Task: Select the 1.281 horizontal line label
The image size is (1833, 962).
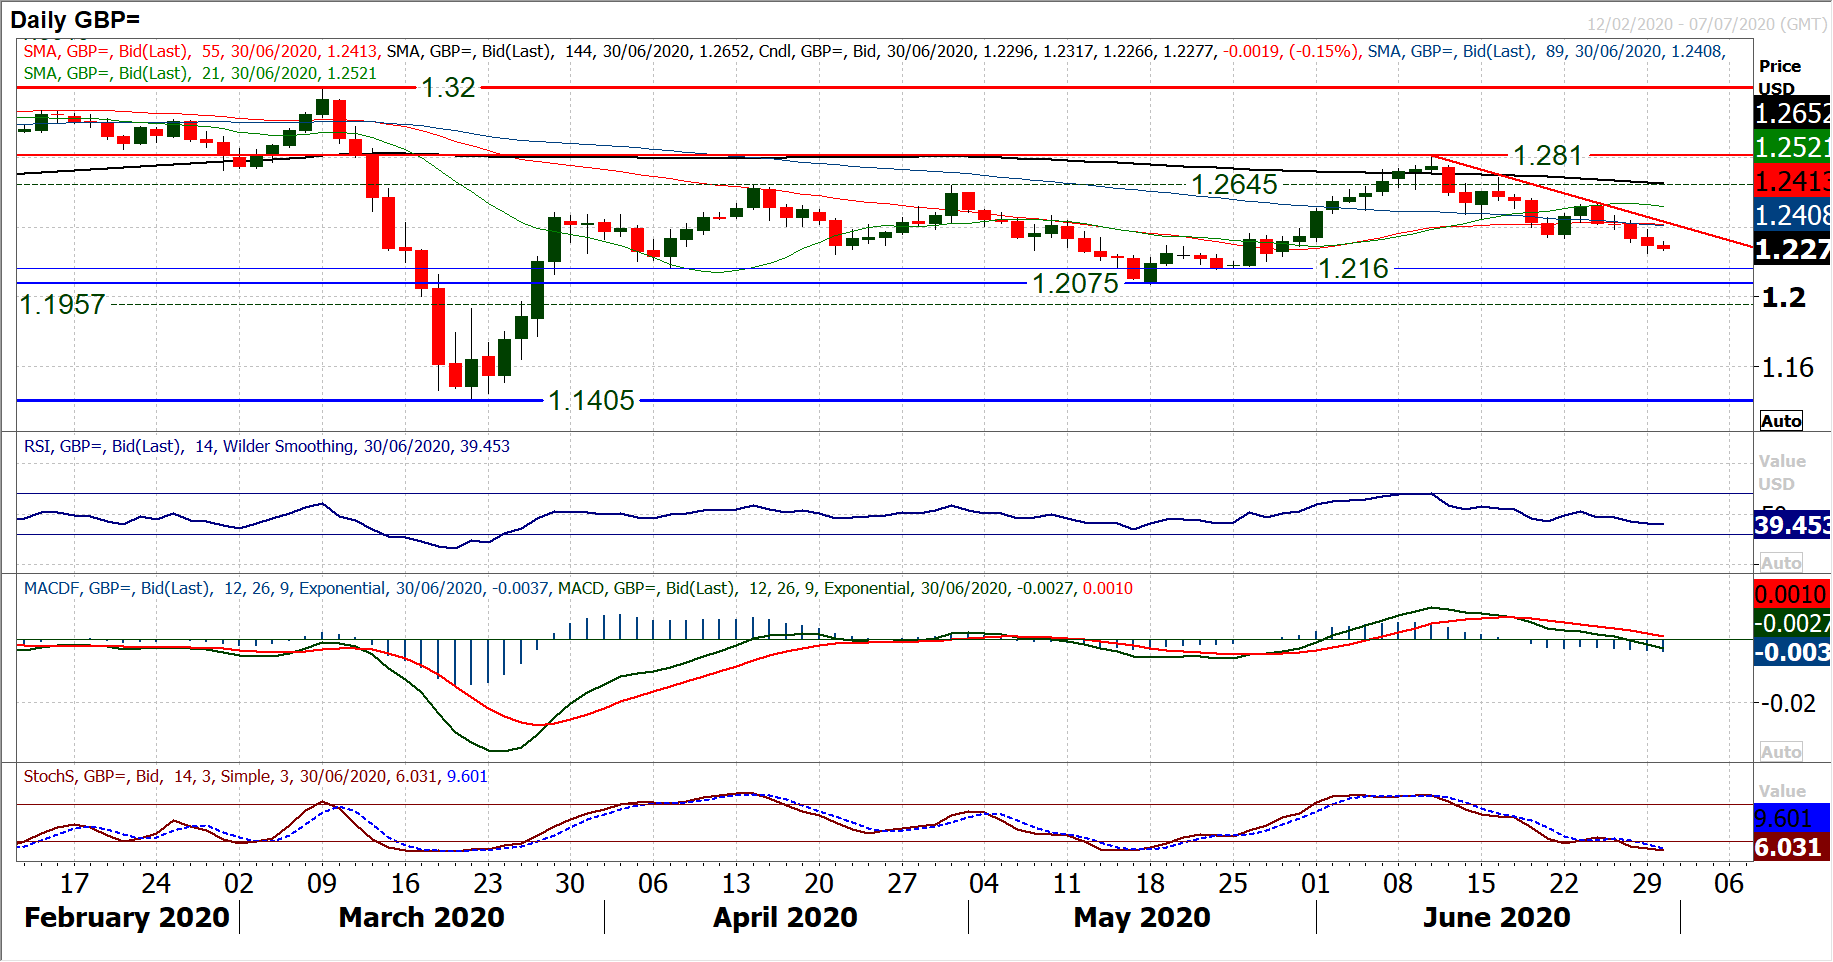Action: [x=1547, y=156]
